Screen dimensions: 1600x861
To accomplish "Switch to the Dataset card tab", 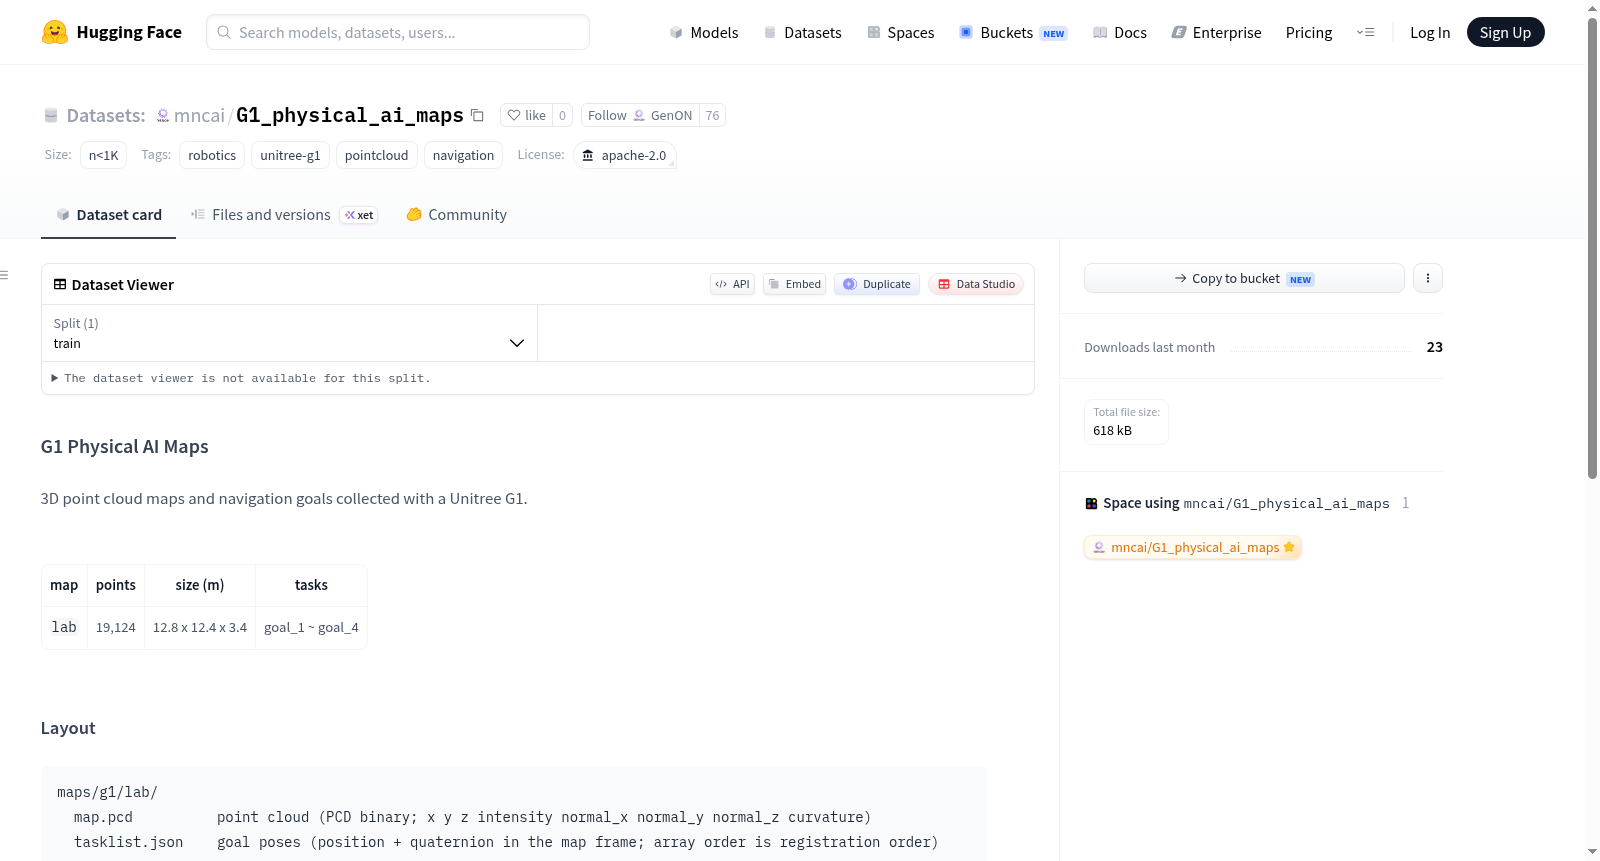I will 109,215.
